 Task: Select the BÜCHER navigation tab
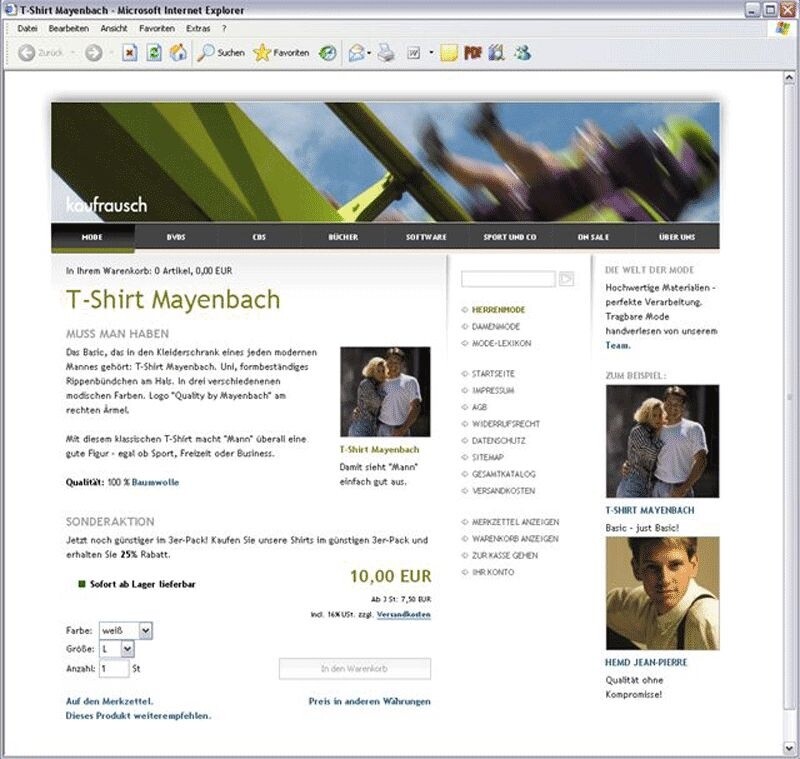[343, 237]
